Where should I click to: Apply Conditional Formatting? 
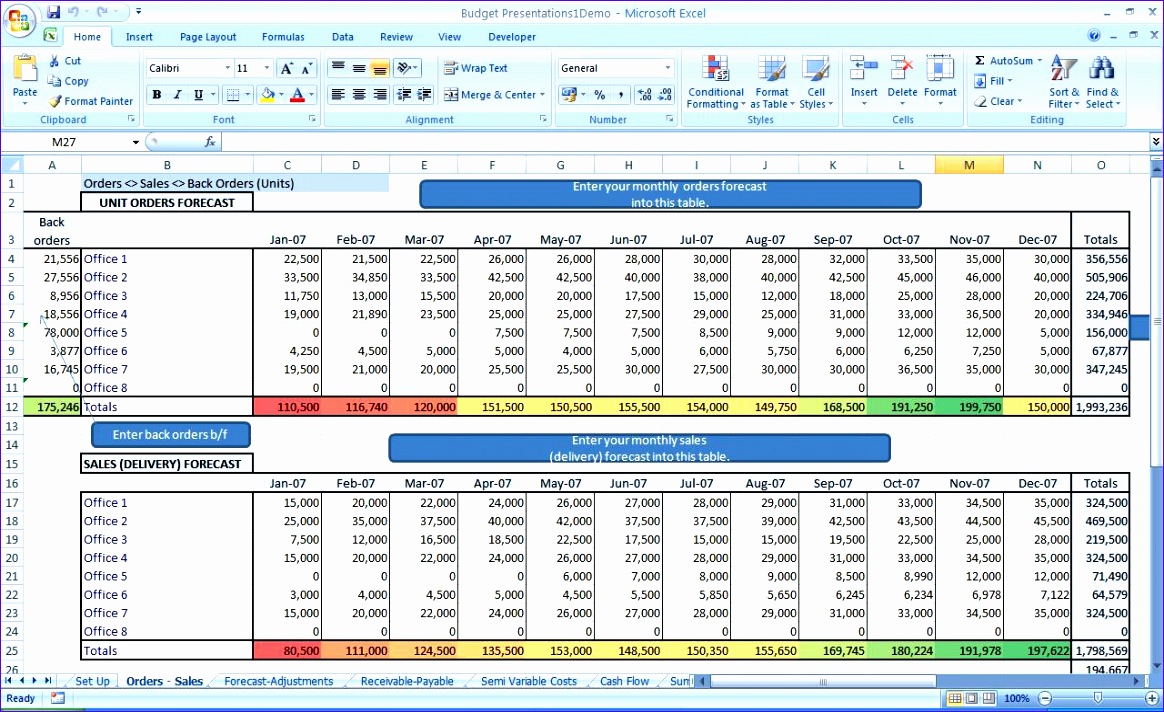click(715, 82)
